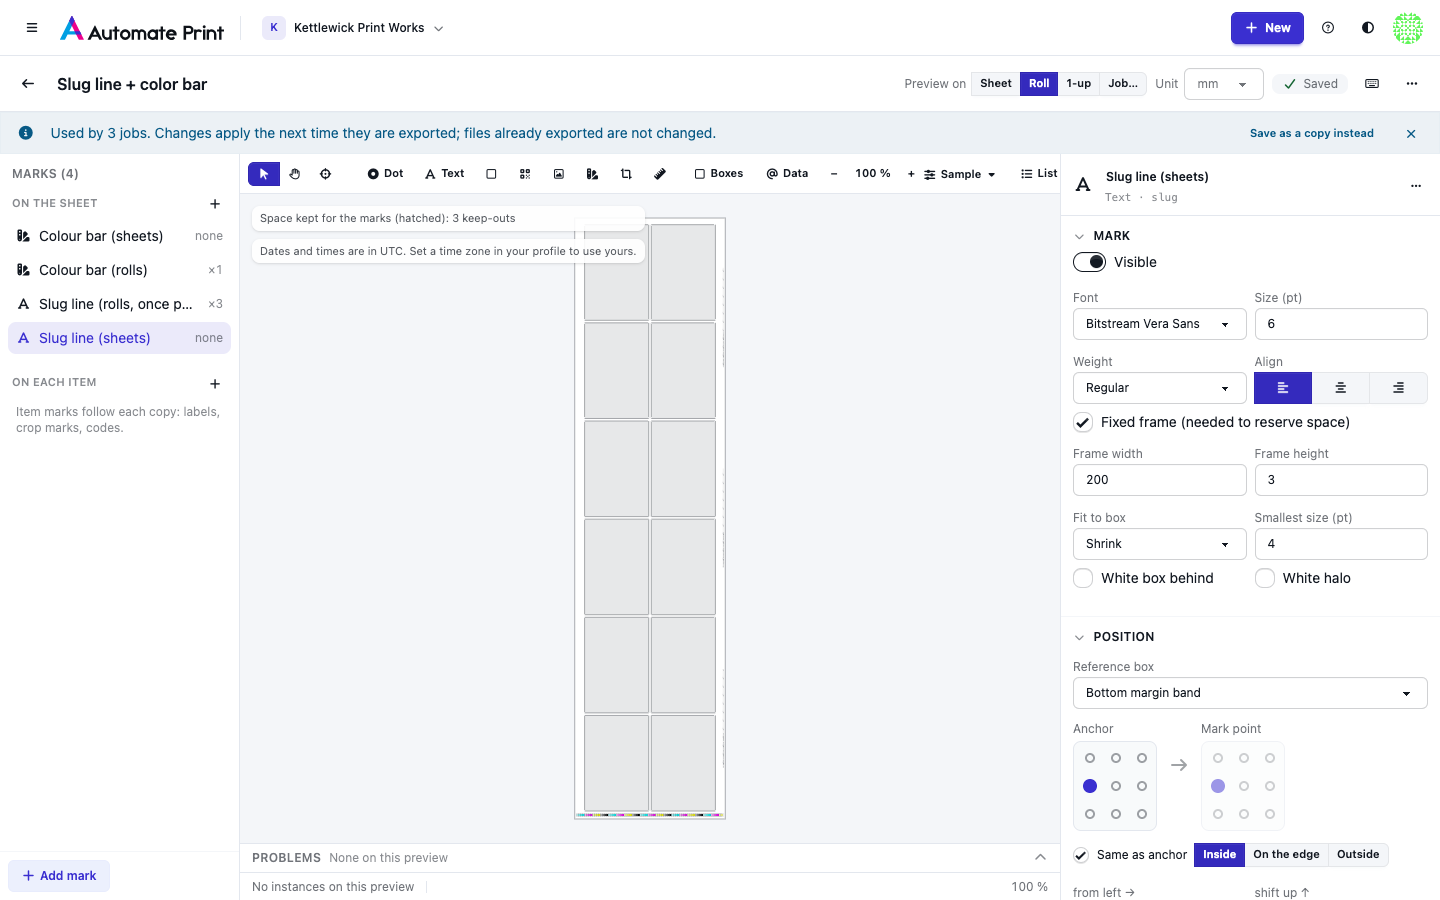Select the colour bar tool
The width and height of the screenshot is (1440, 900).
coord(592,174)
